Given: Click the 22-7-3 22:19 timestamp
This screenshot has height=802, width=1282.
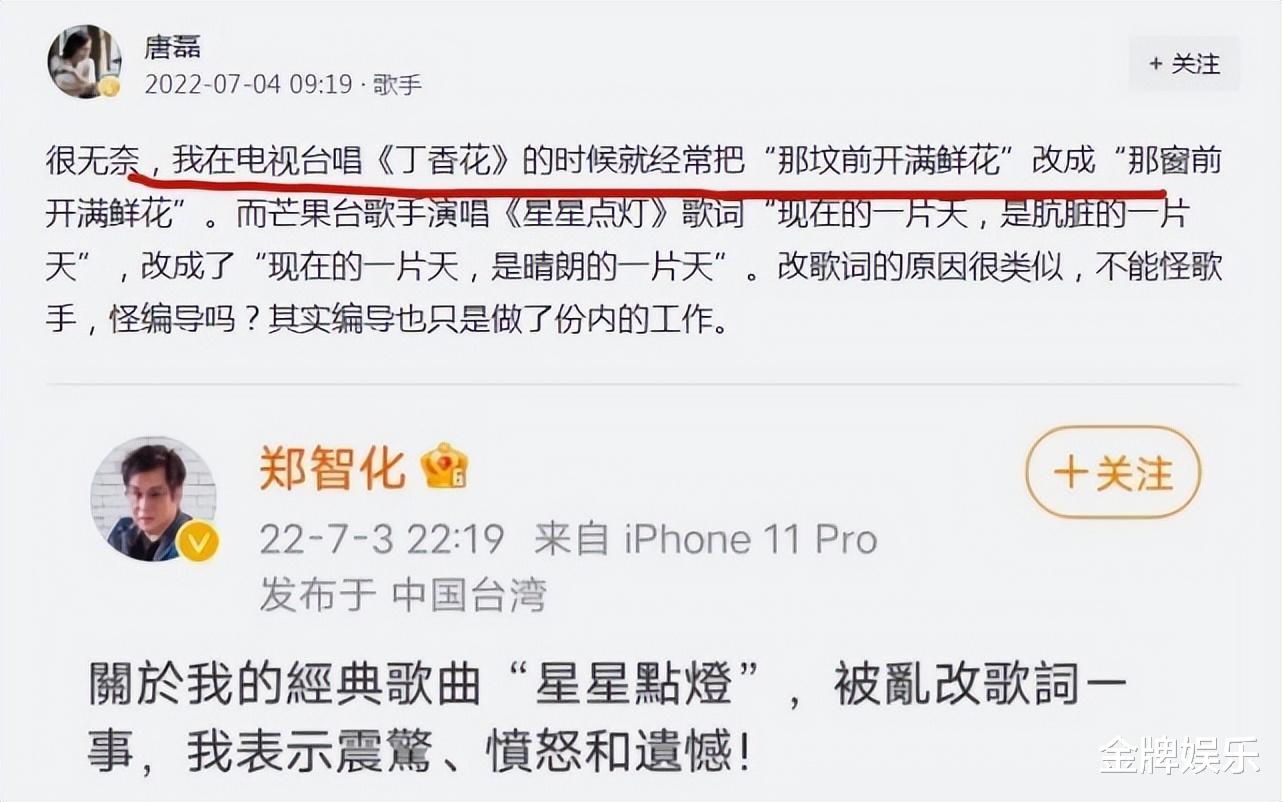Looking at the screenshot, I should [x=382, y=539].
